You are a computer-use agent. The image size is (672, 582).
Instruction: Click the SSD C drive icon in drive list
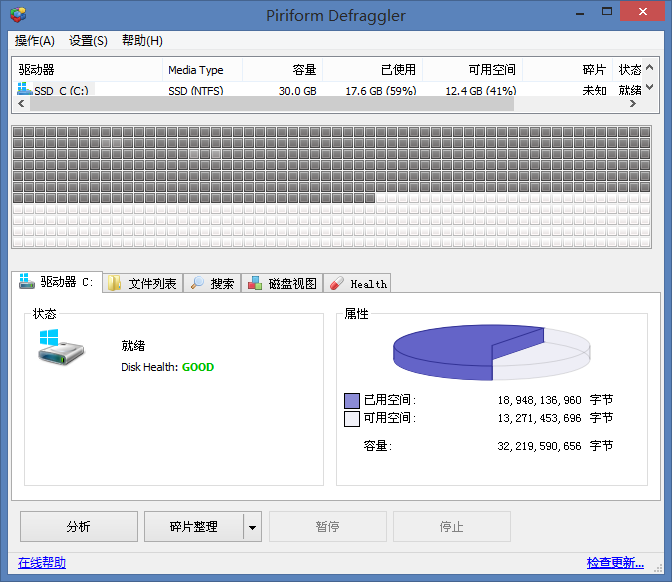[x=24, y=89]
